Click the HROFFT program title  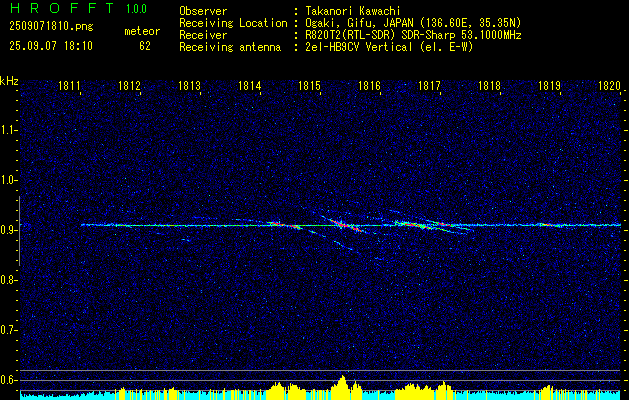tap(61, 8)
